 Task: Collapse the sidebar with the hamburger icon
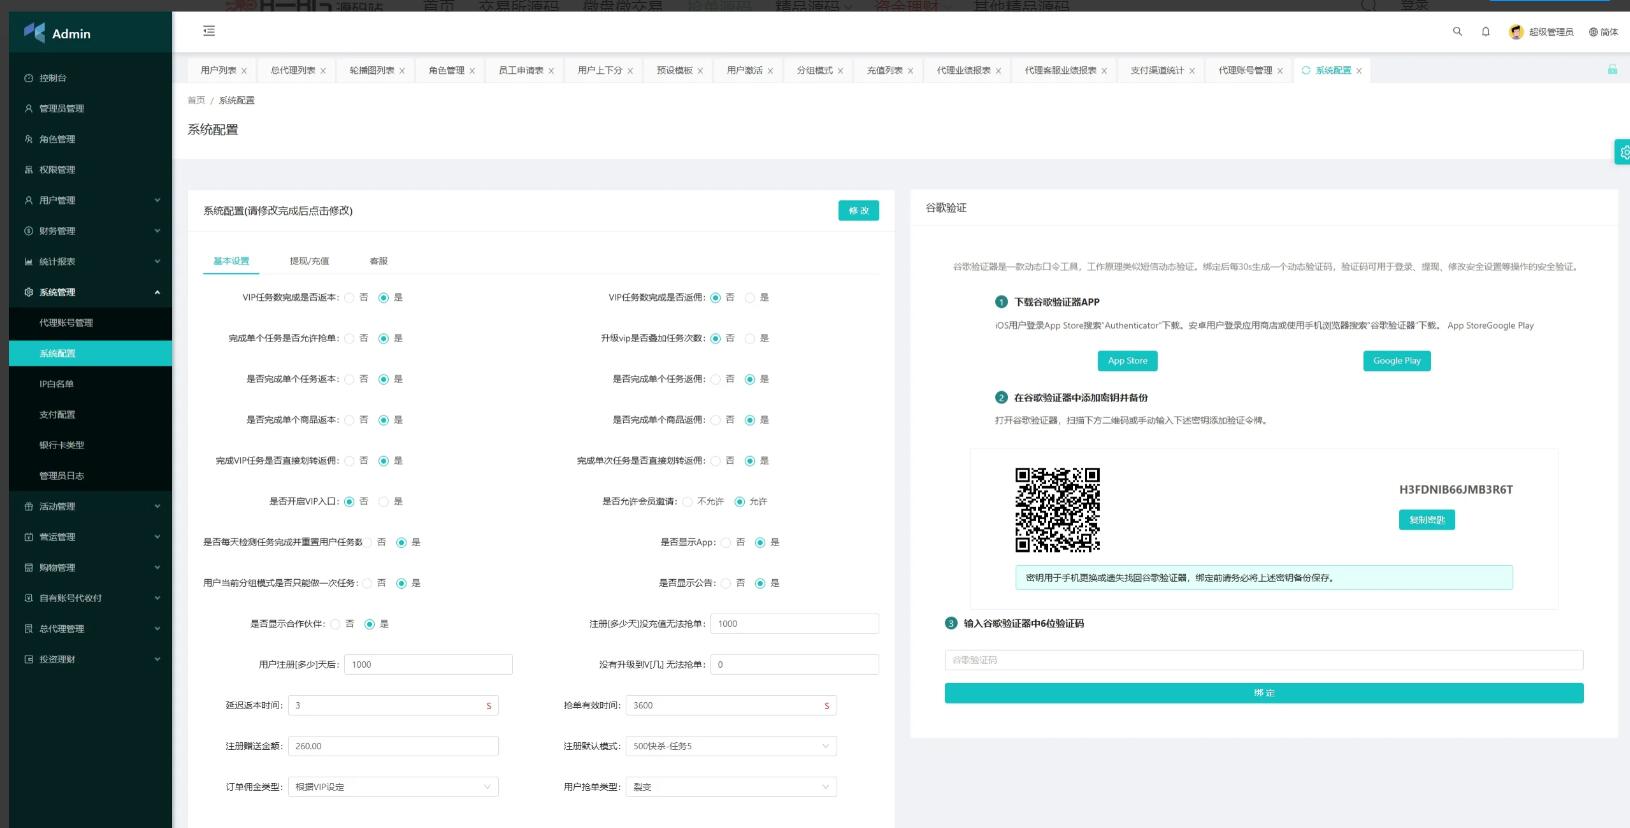(x=209, y=32)
